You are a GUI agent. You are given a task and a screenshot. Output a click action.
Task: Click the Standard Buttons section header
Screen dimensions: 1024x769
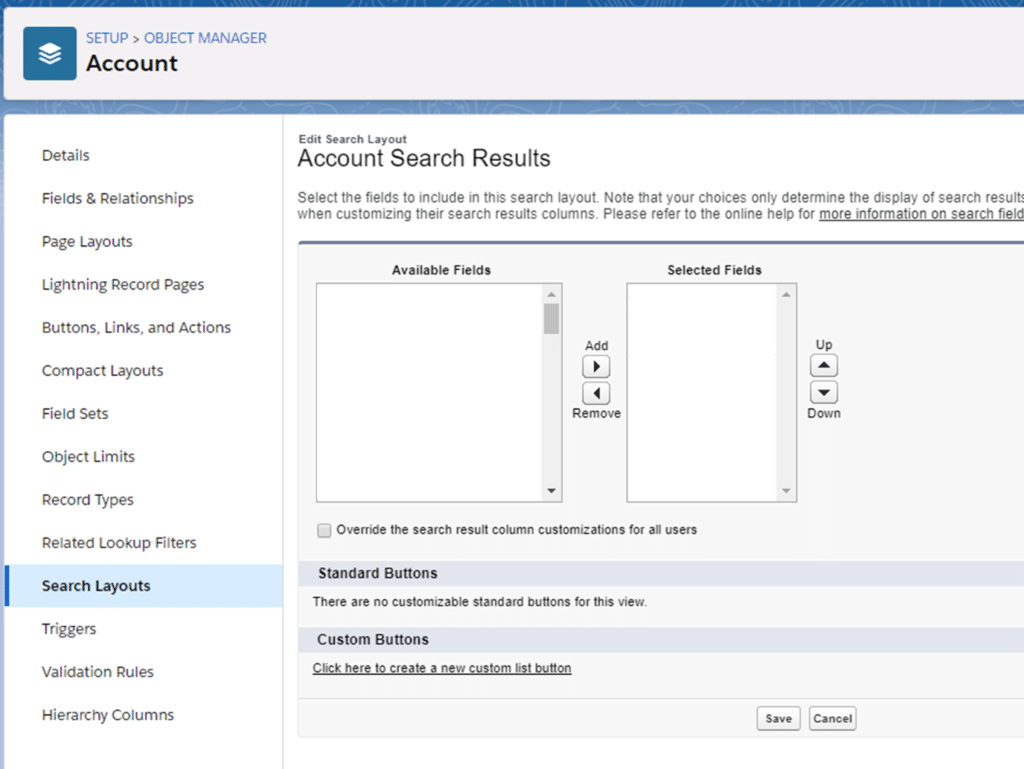[x=661, y=573]
